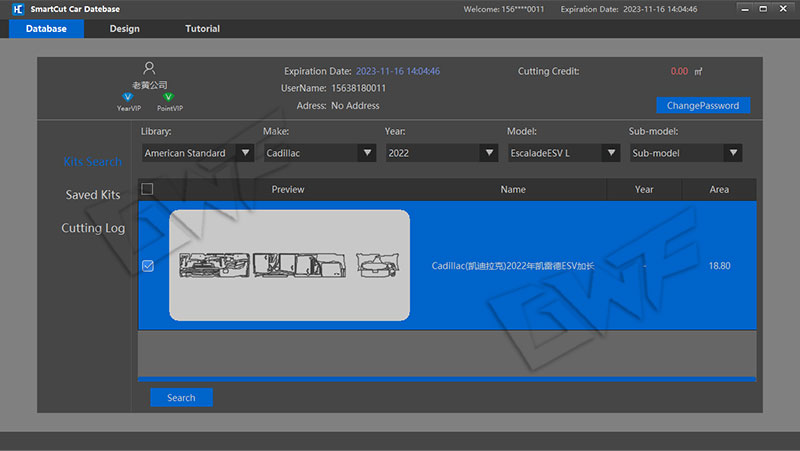The height and width of the screenshot is (451, 800).
Task: Click the user profile avatar icon
Action: 149,68
